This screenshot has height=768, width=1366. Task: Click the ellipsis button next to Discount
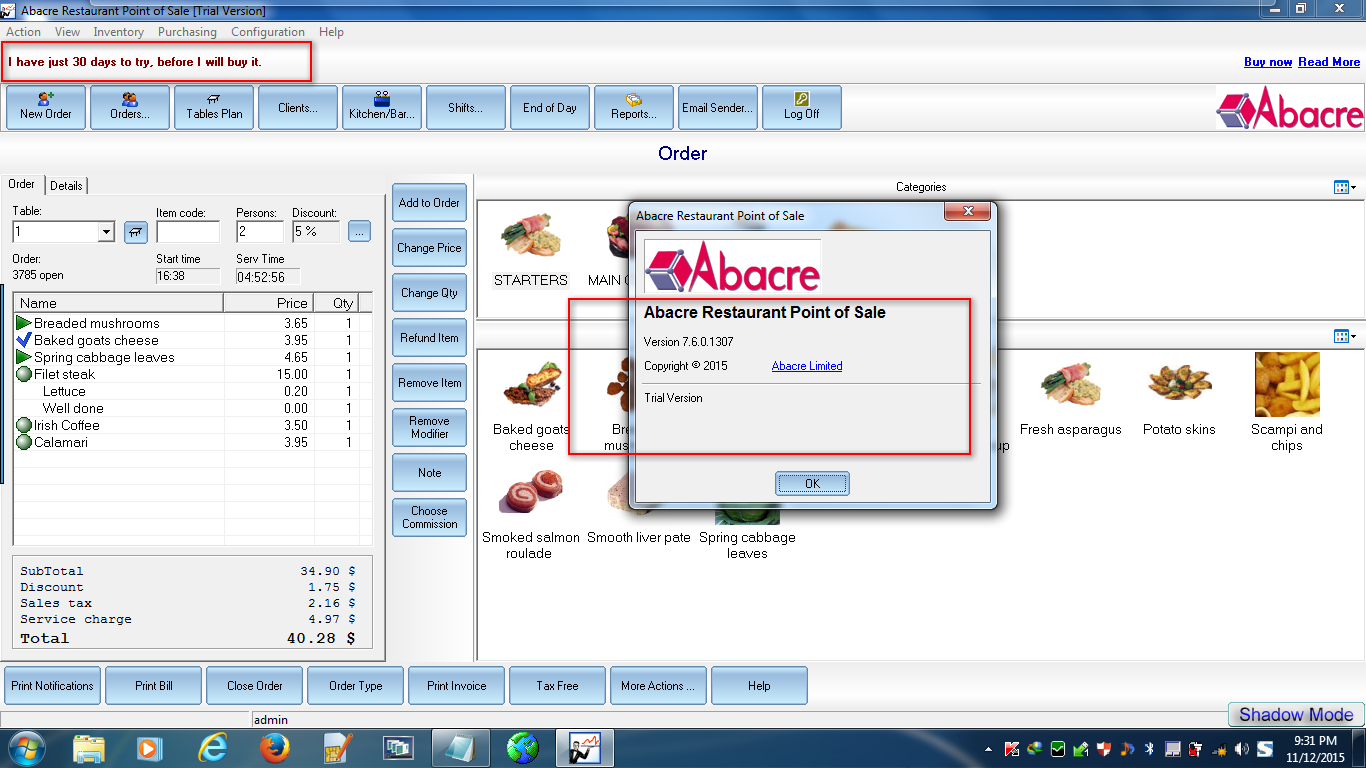pyautogui.click(x=360, y=232)
